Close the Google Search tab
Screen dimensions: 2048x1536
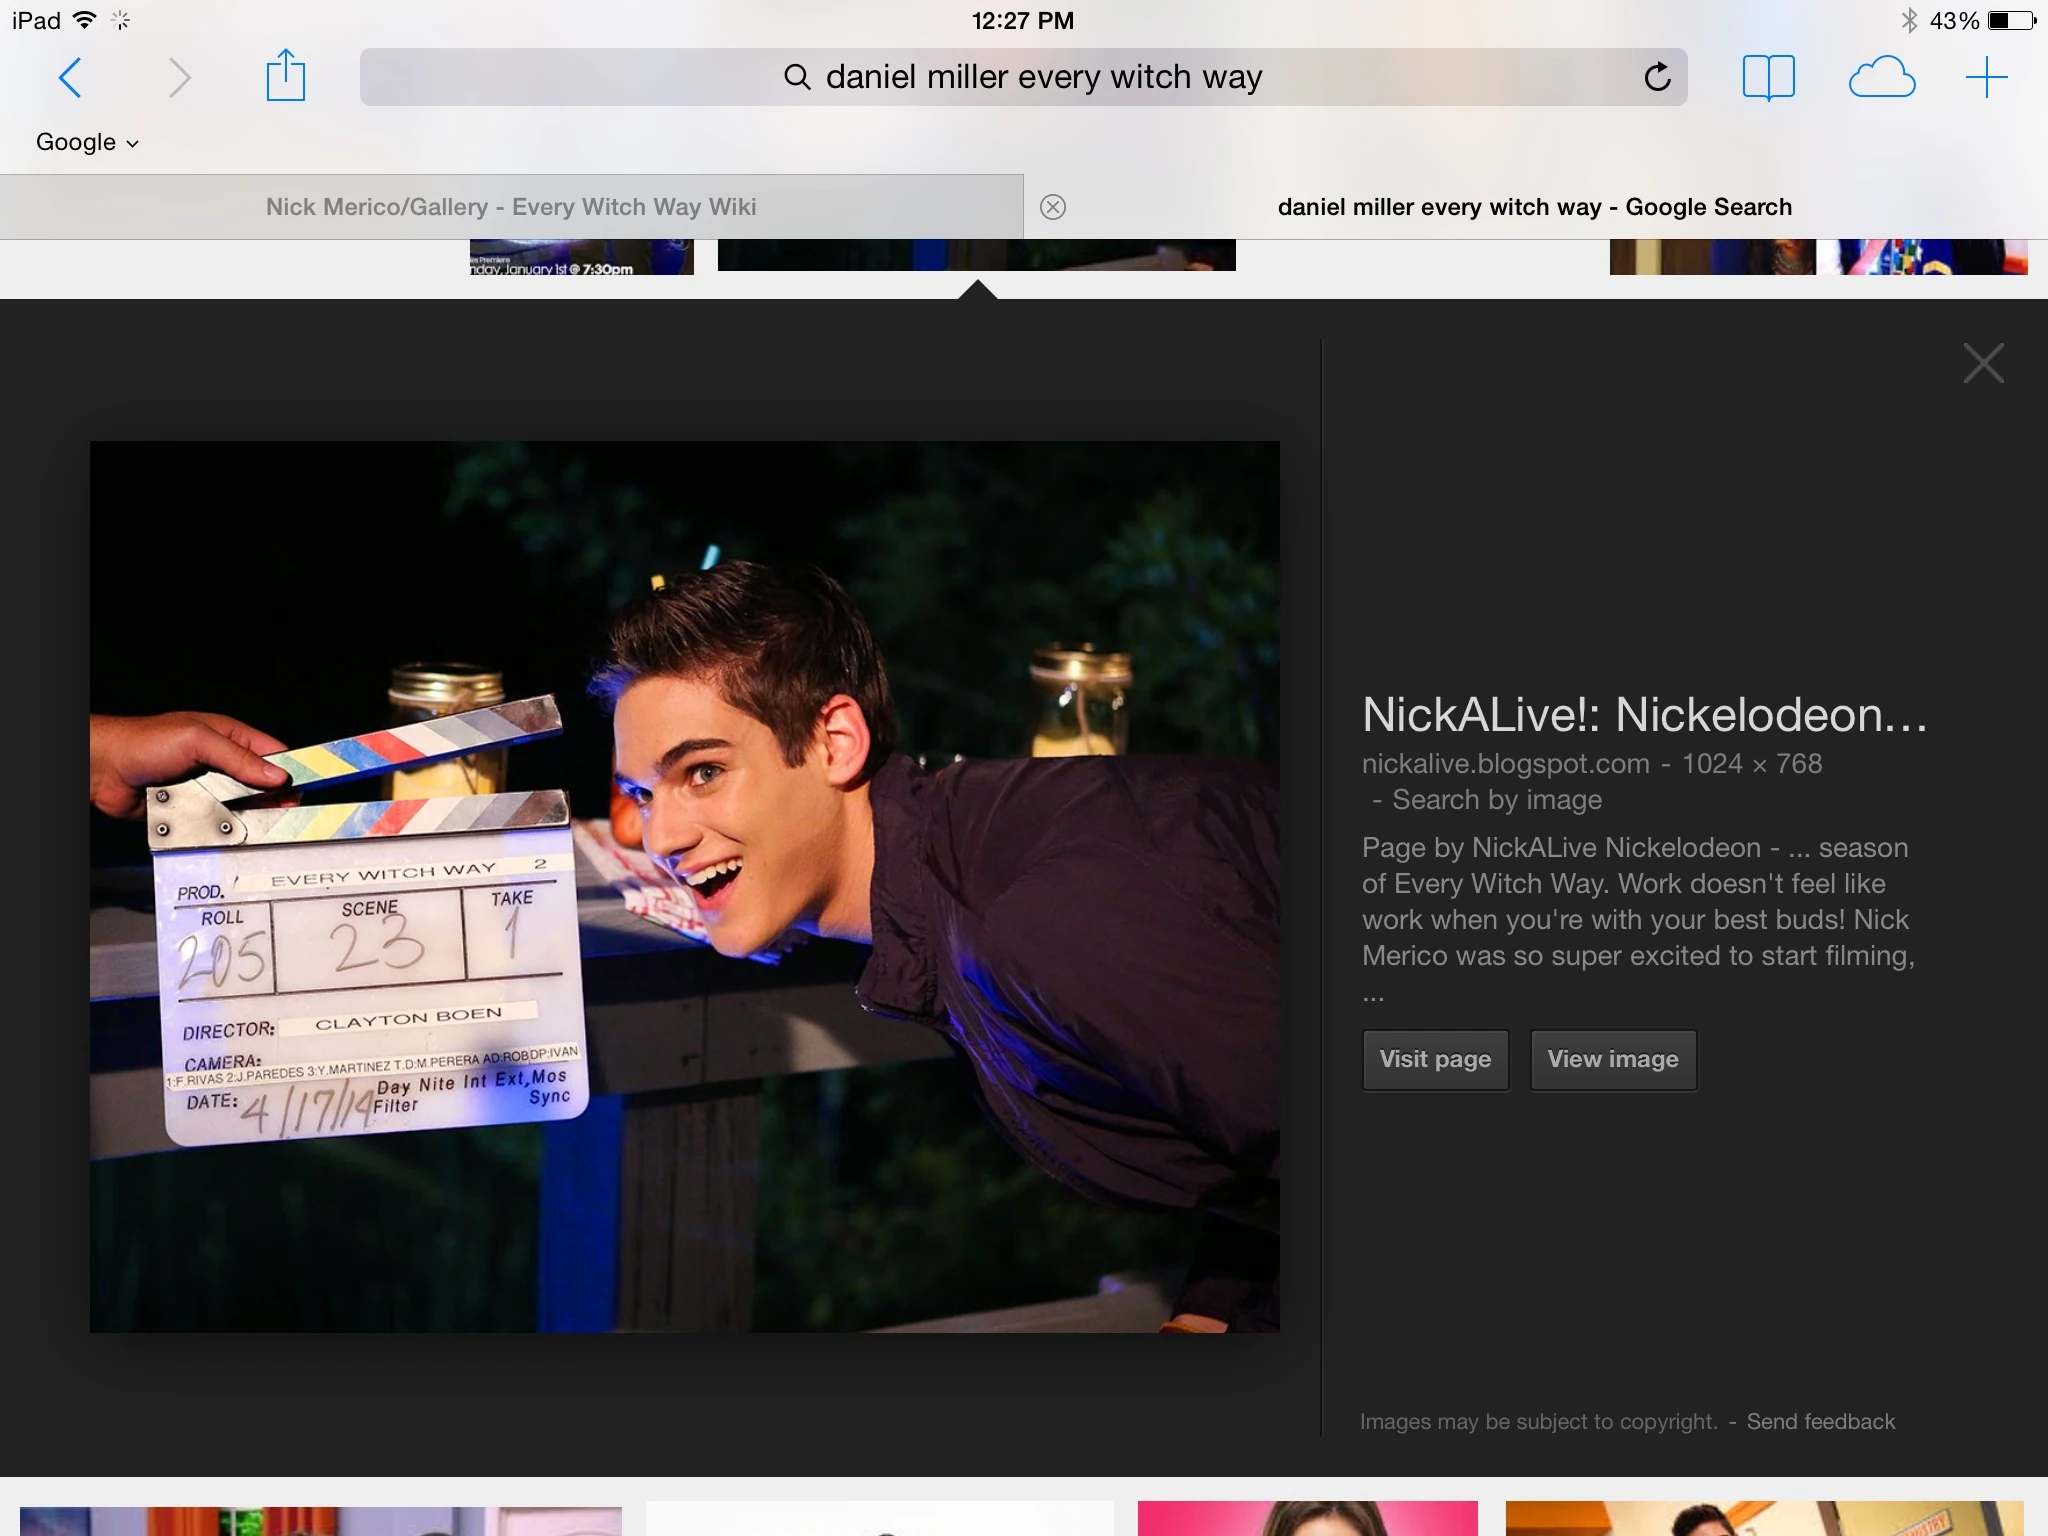pos(1053,207)
